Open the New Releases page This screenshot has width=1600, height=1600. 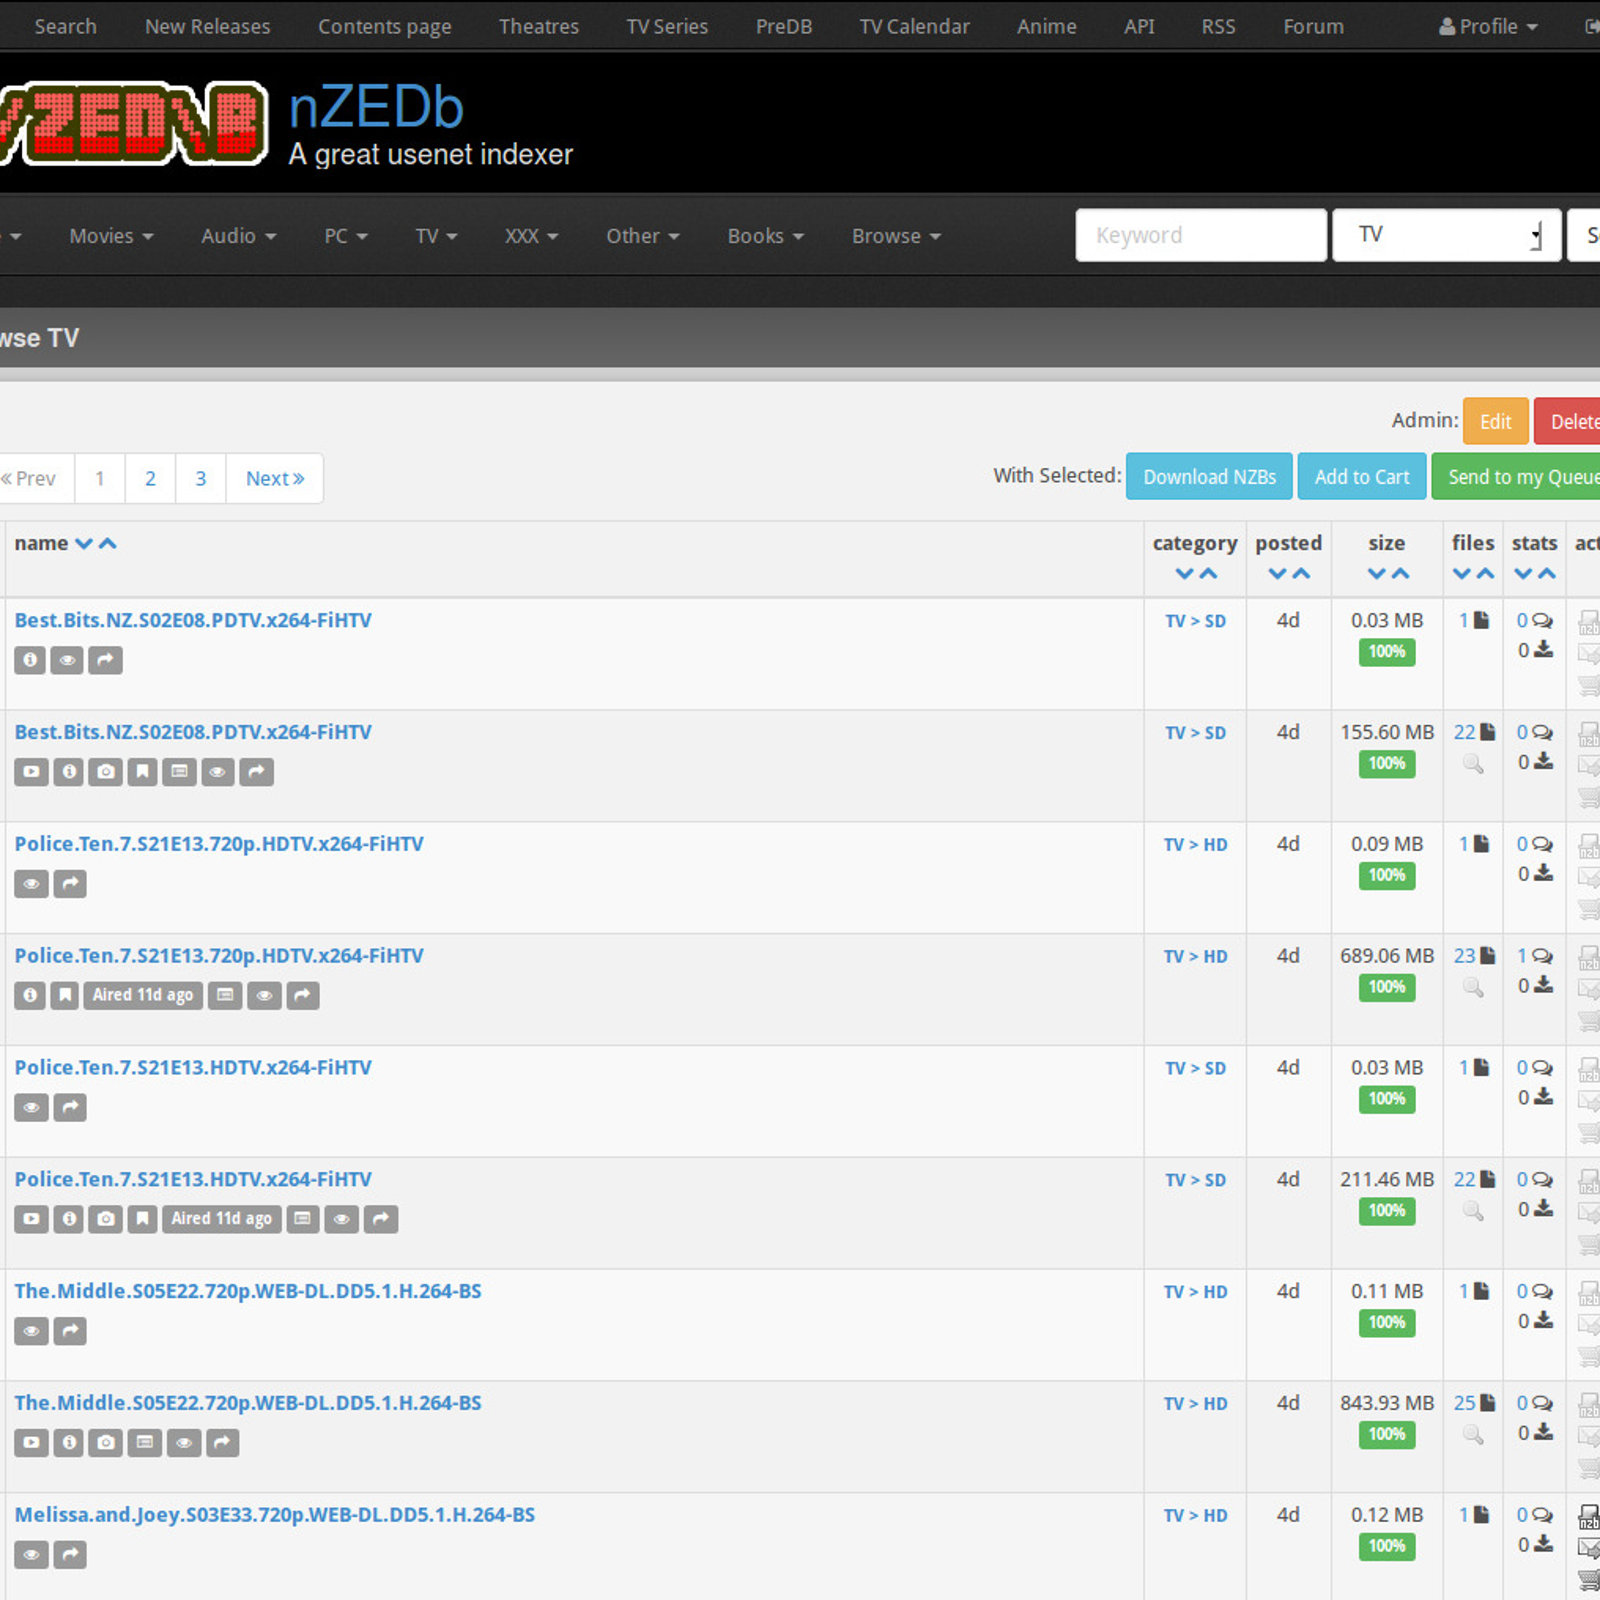pyautogui.click(x=208, y=27)
